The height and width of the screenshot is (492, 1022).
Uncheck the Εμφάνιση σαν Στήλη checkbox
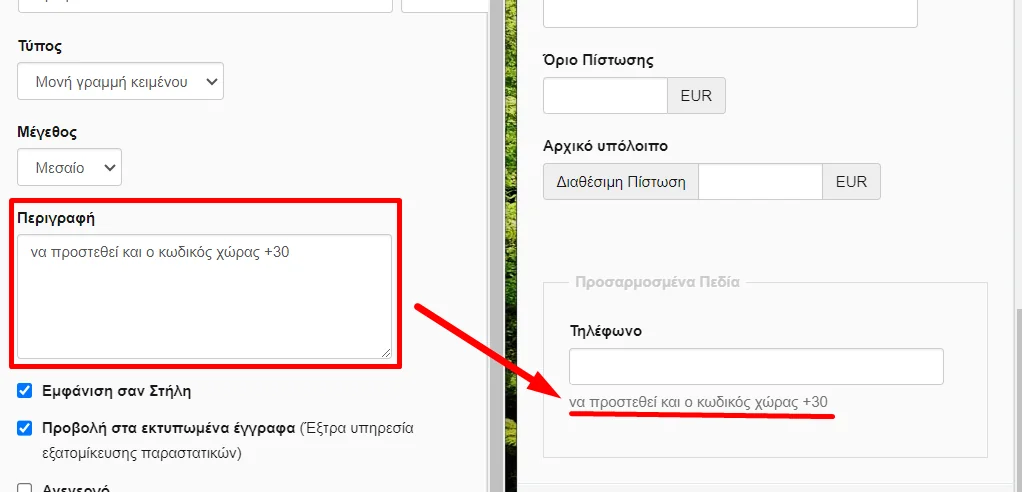click(x=25, y=391)
